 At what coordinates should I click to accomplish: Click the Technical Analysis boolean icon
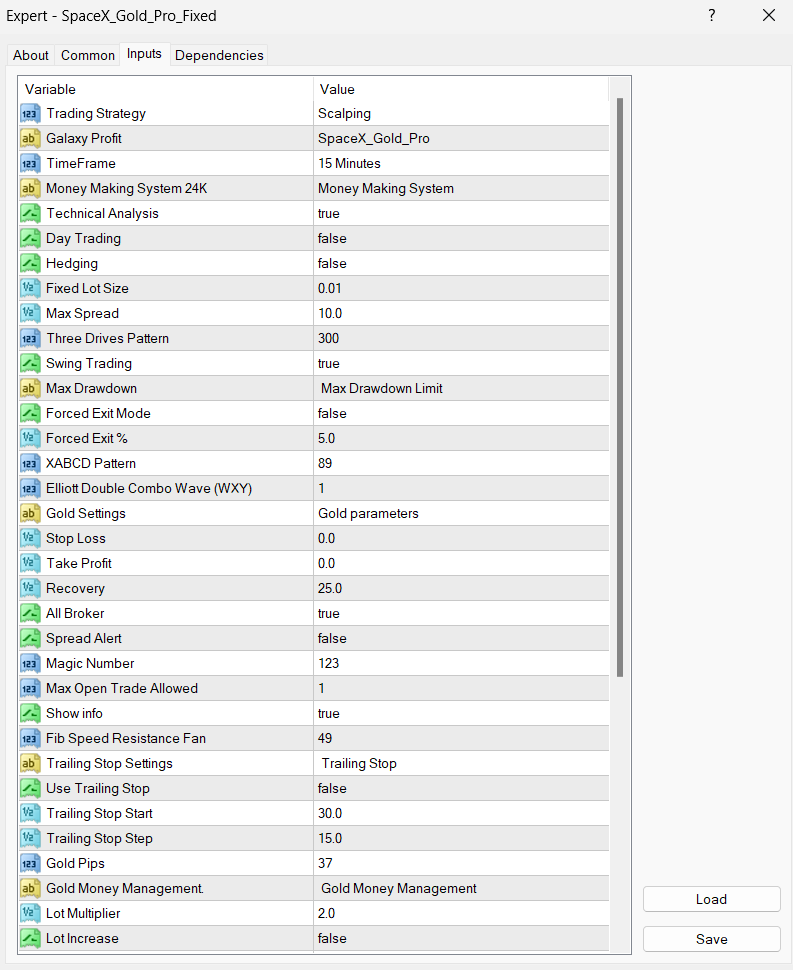(x=30, y=214)
